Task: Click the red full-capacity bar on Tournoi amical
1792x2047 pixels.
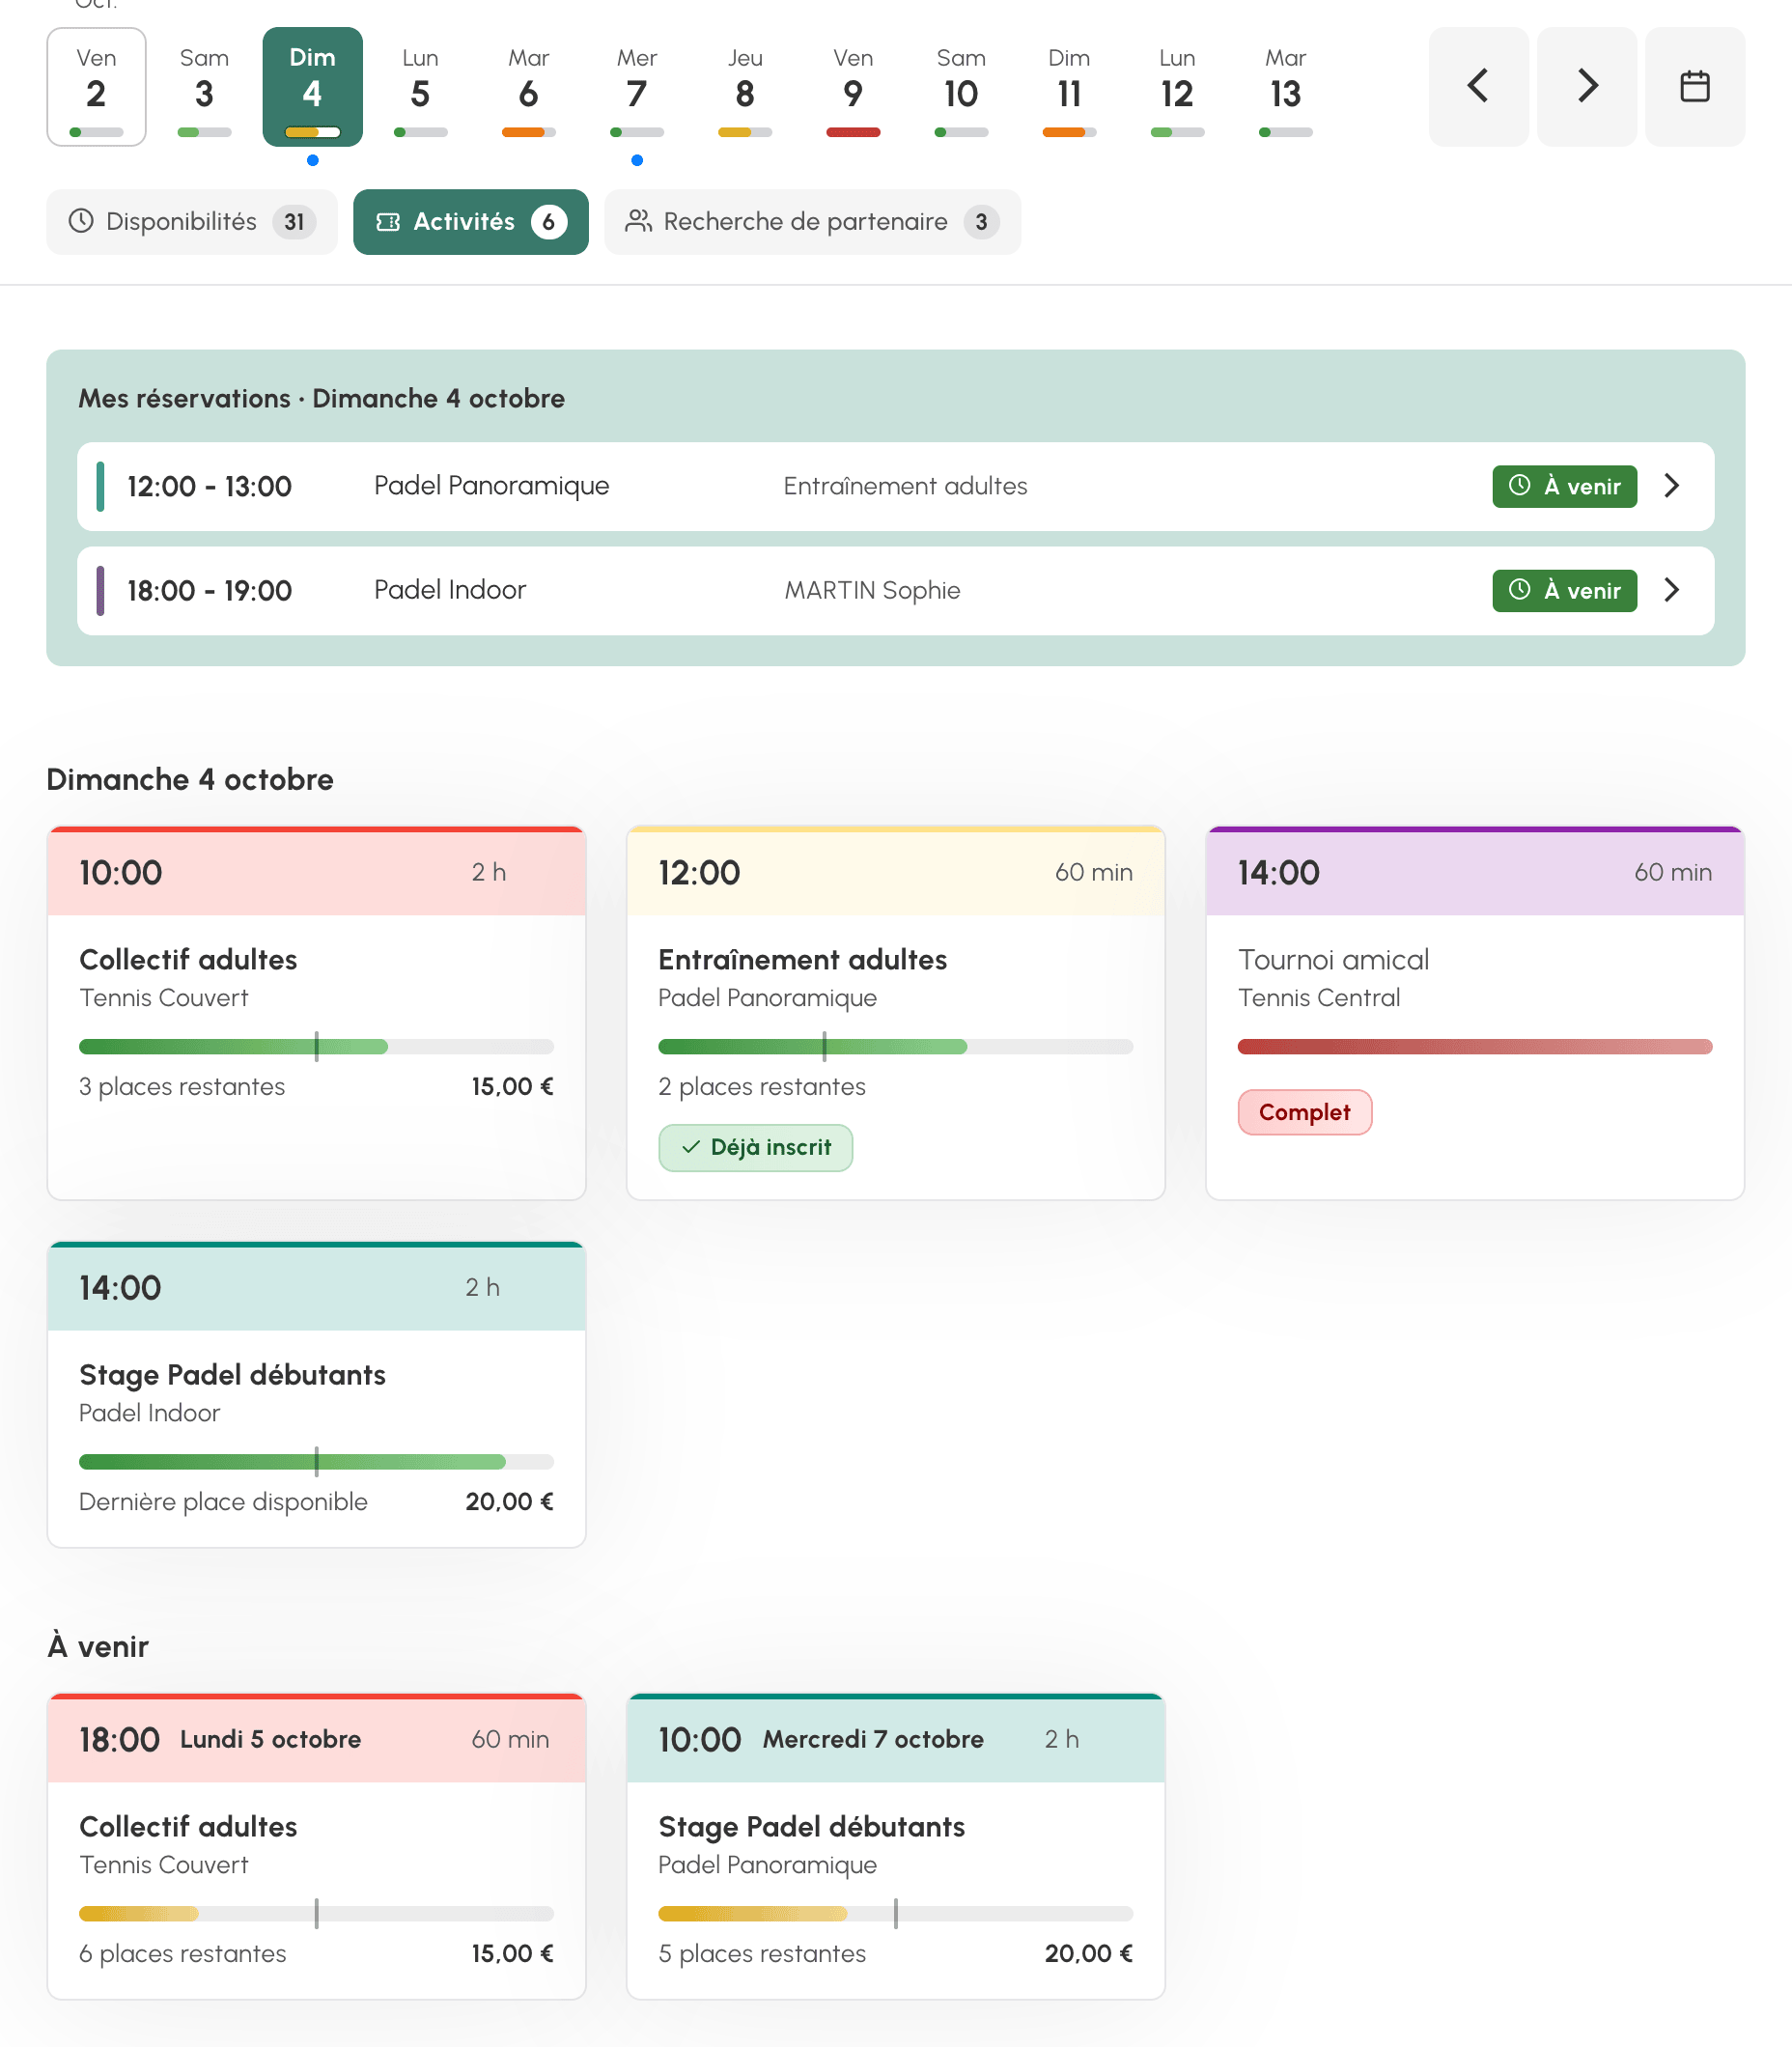Action: [1474, 1046]
